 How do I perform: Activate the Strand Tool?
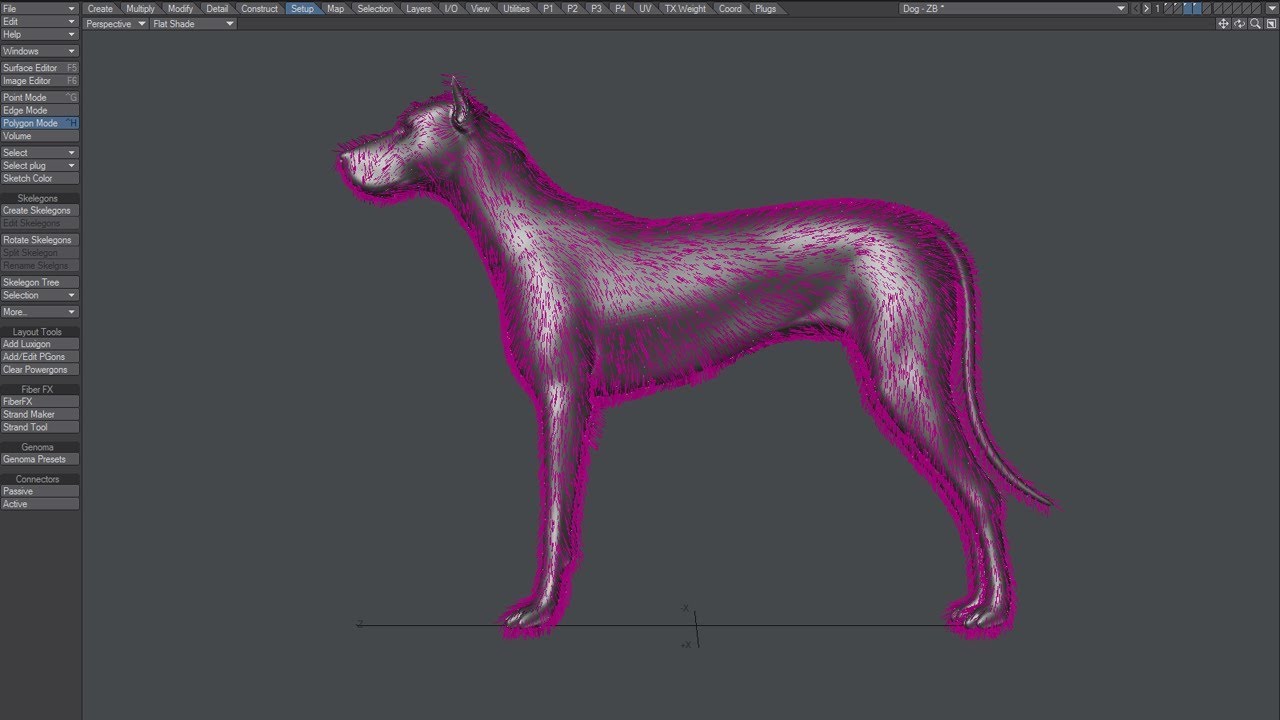coord(40,427)
